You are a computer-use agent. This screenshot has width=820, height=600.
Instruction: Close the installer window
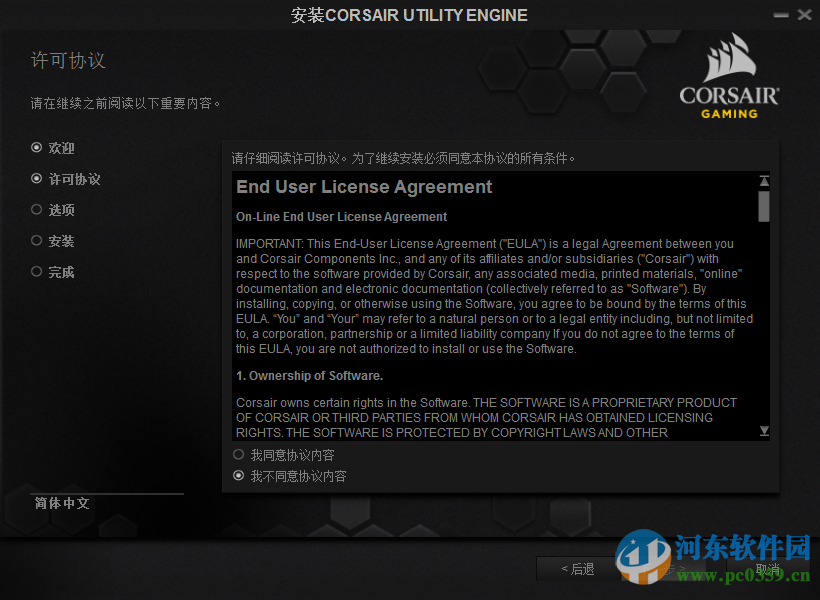804,15
